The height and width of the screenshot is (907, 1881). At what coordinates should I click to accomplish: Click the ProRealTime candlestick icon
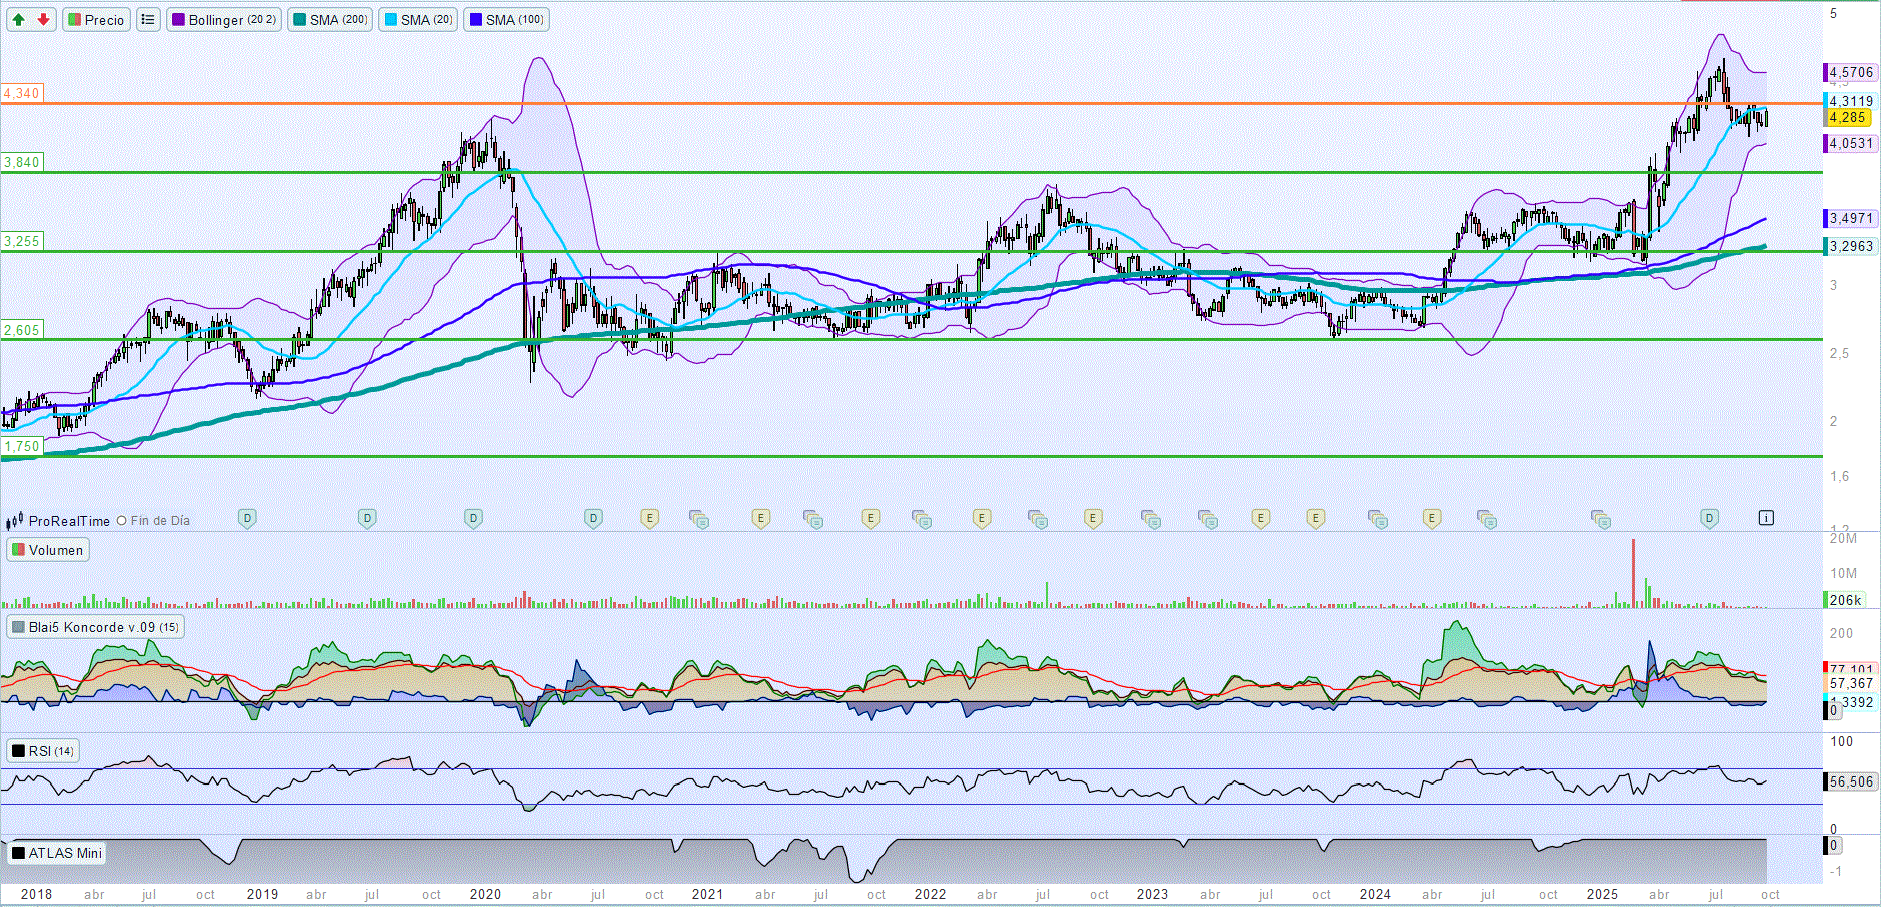pyautogui.click(x=14, y=521)
